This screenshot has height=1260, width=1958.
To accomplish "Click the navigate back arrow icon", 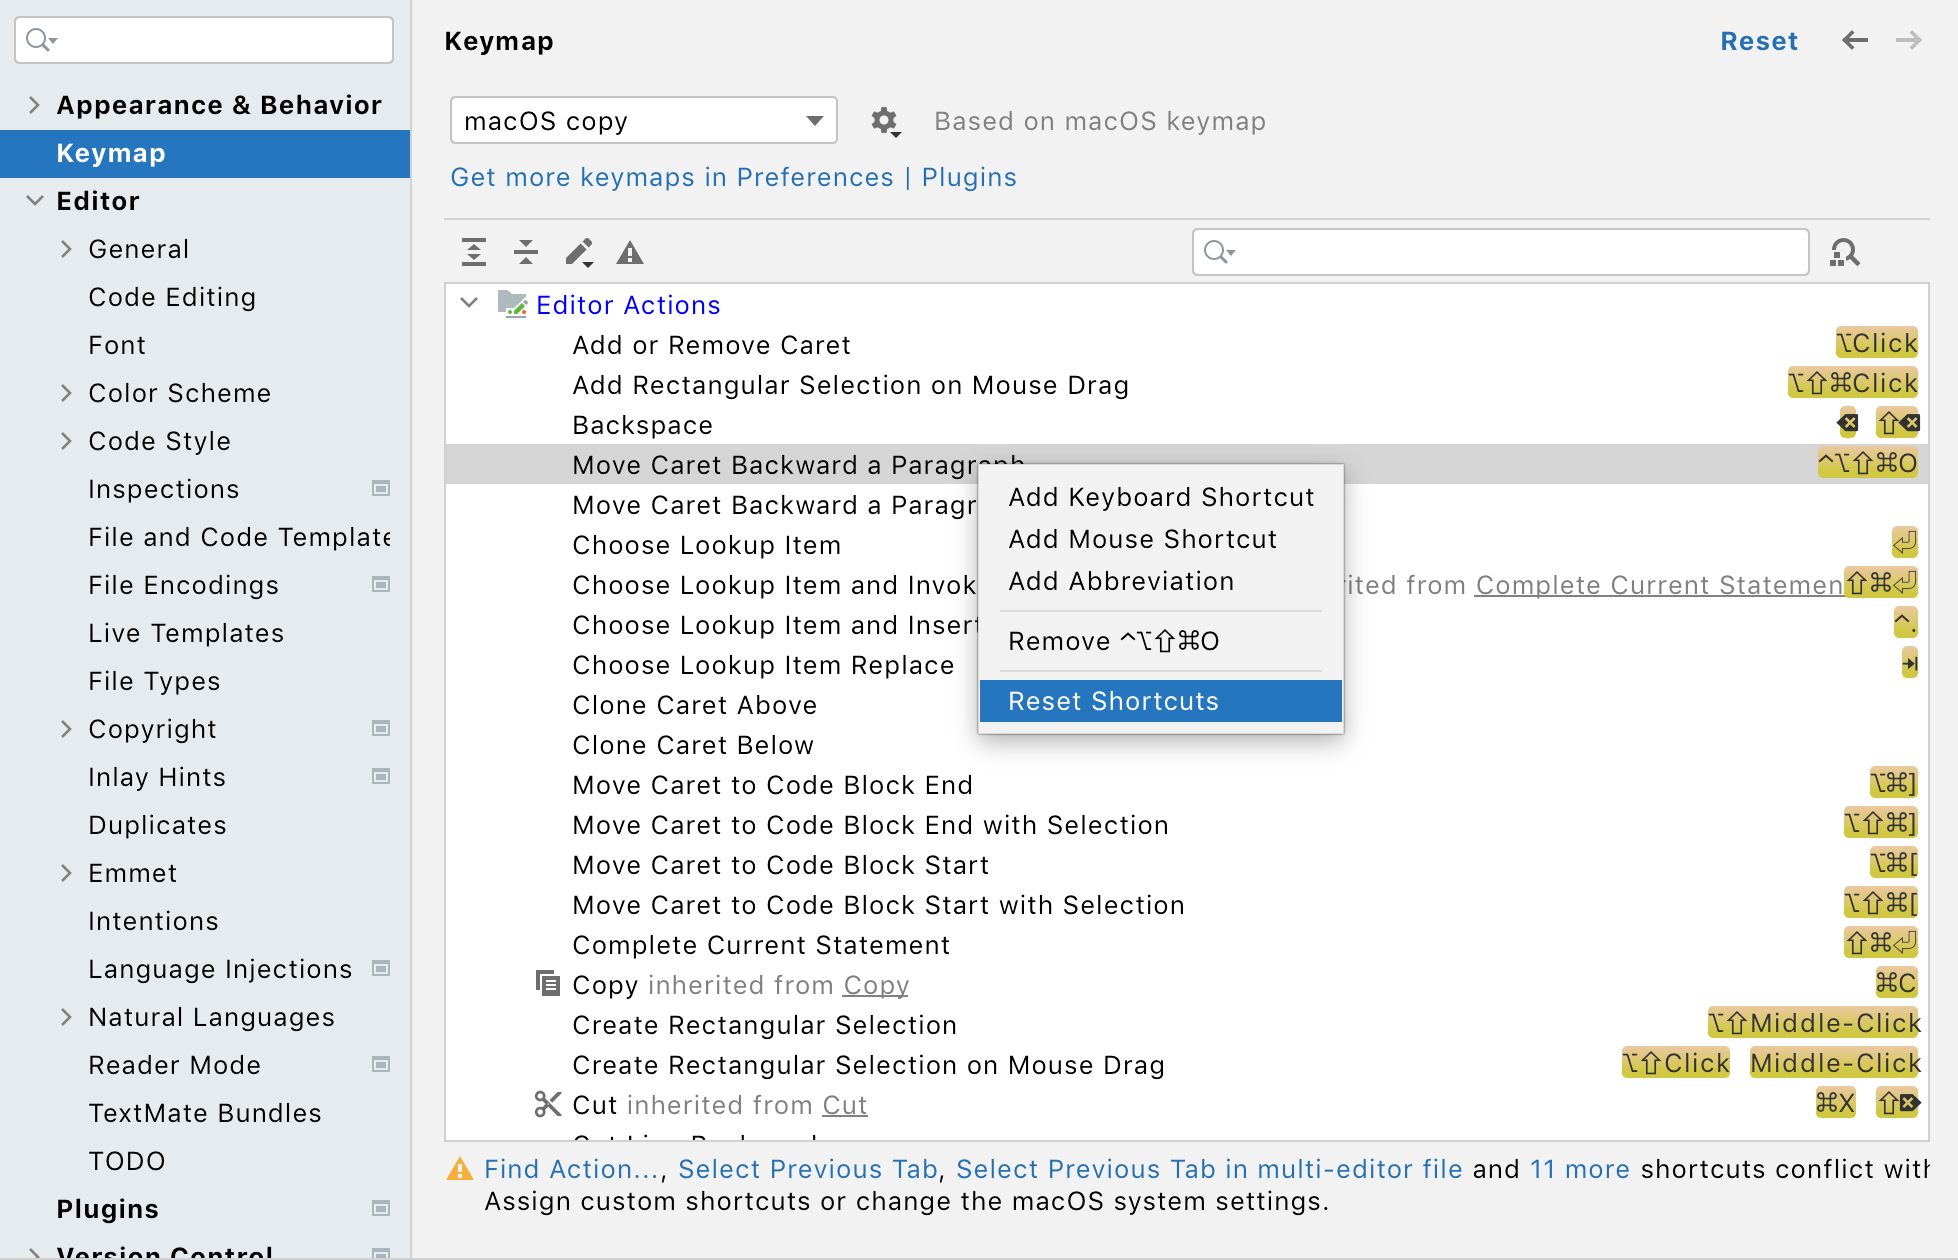I will (1854, 40).
